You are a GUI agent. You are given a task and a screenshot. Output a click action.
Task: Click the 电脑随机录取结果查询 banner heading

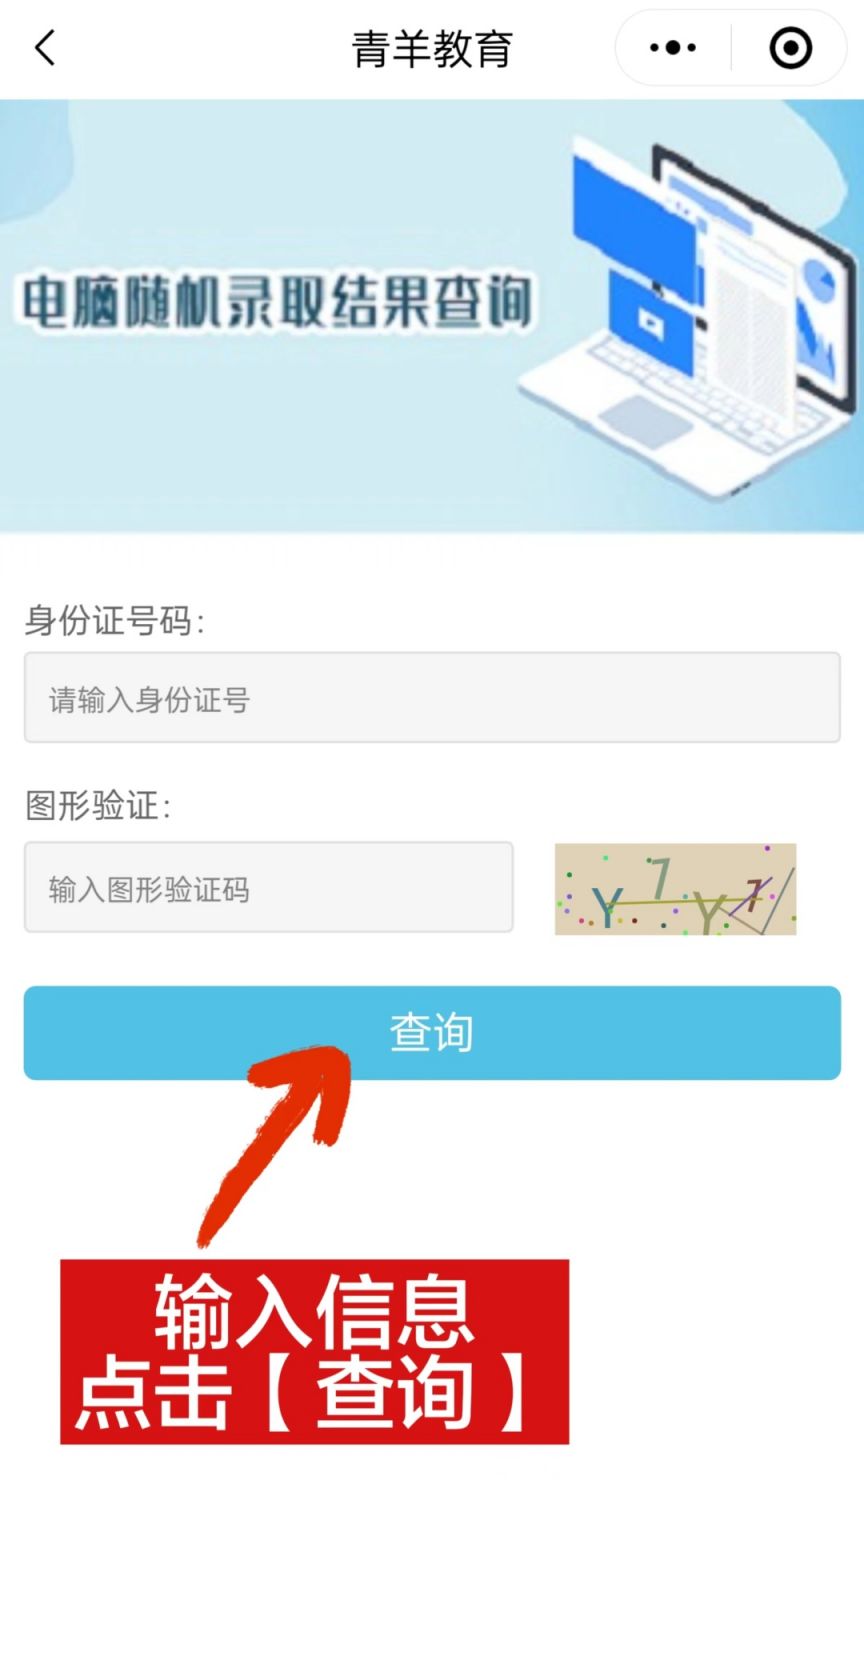click(x=277, y=302)
